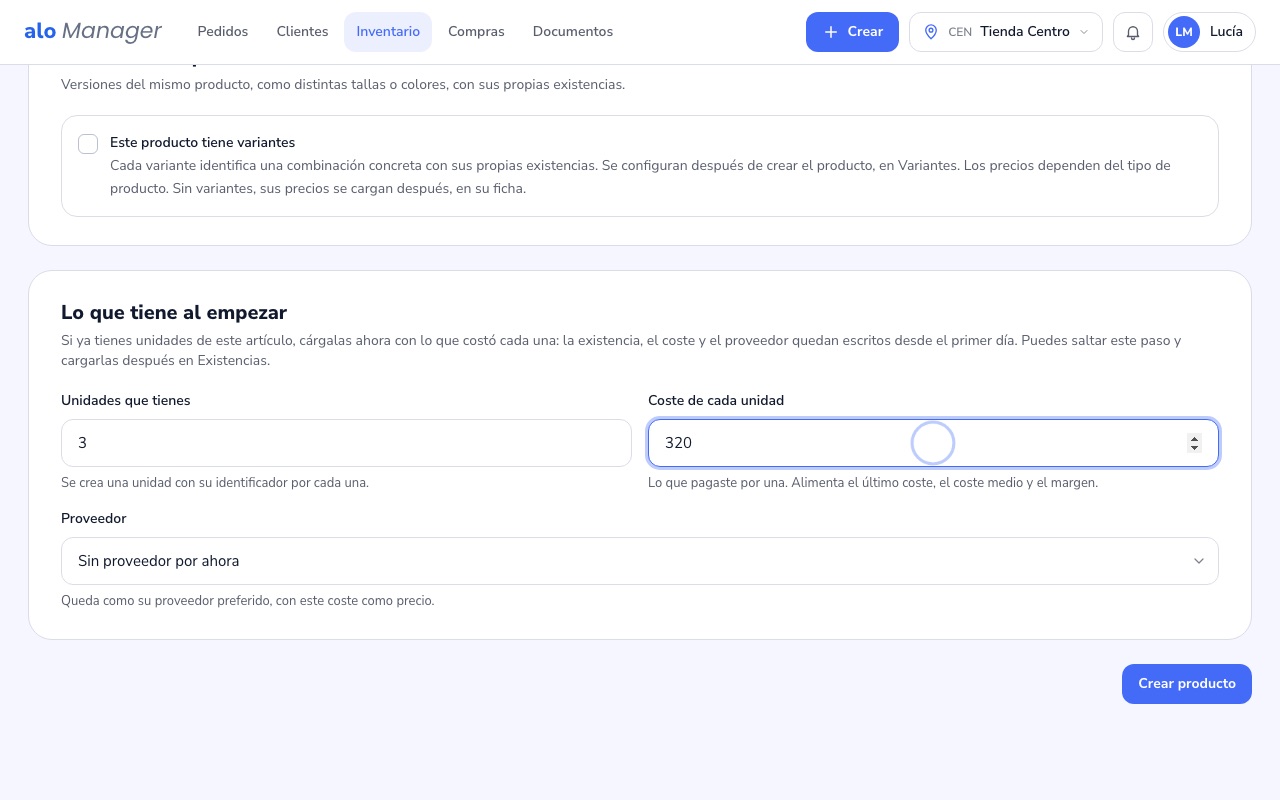Go to the Pedidos section
This screenshot has height=800, width=1280.
[223, 32]
